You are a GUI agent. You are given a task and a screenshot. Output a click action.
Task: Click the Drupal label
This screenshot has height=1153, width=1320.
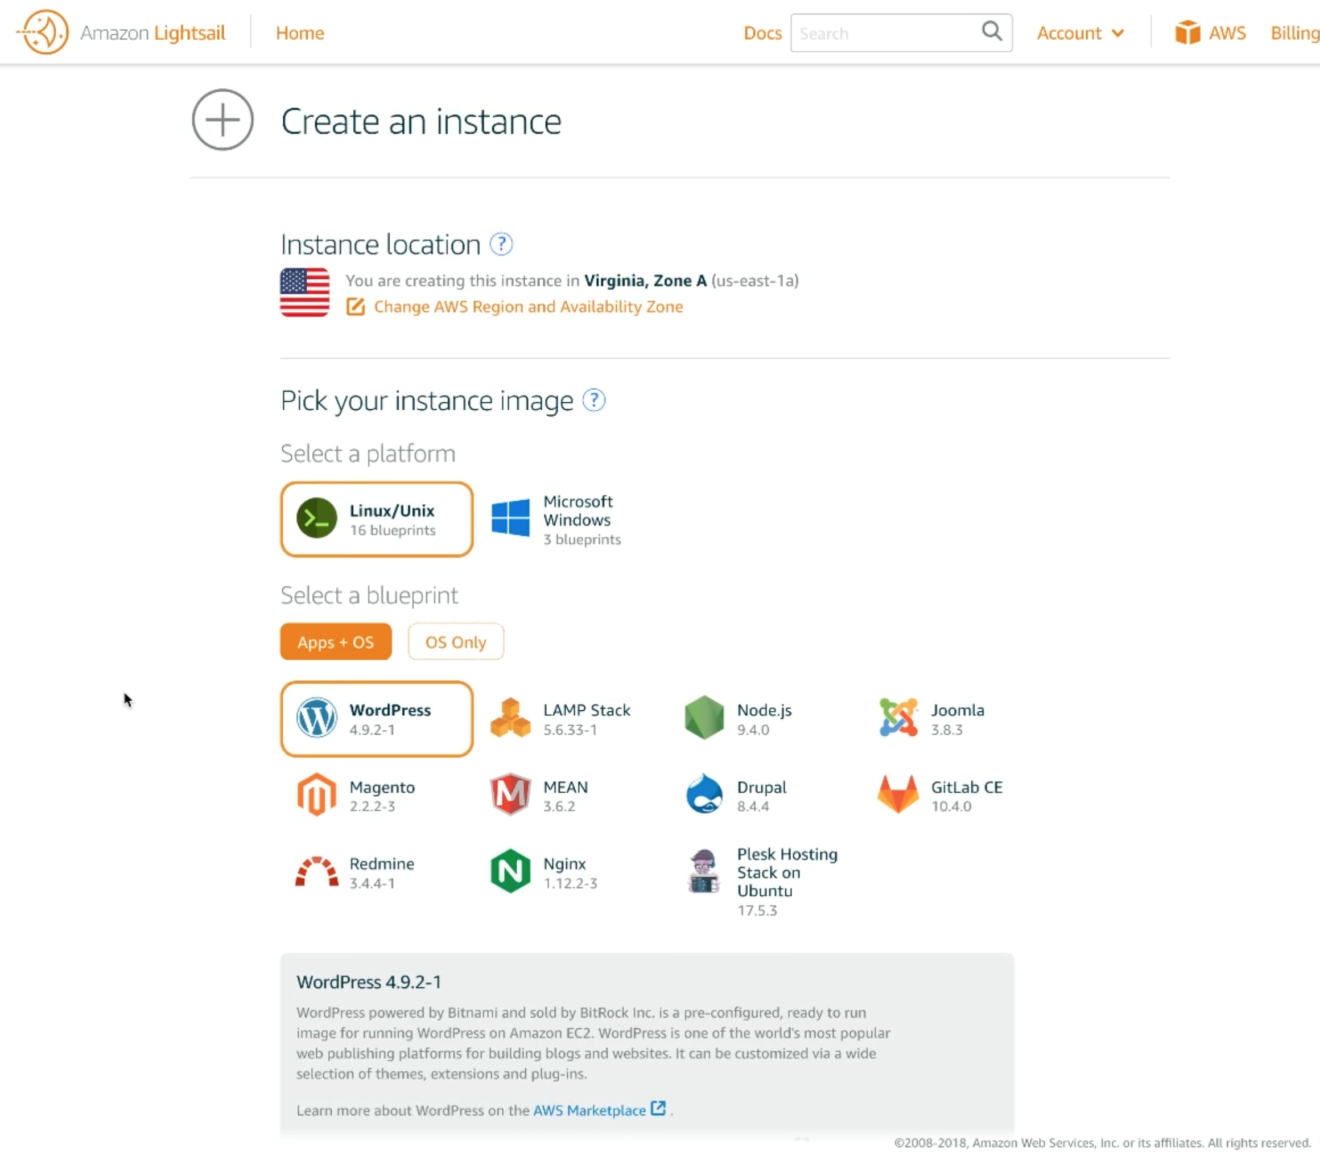pyautogui.click(x=762, y=787)
